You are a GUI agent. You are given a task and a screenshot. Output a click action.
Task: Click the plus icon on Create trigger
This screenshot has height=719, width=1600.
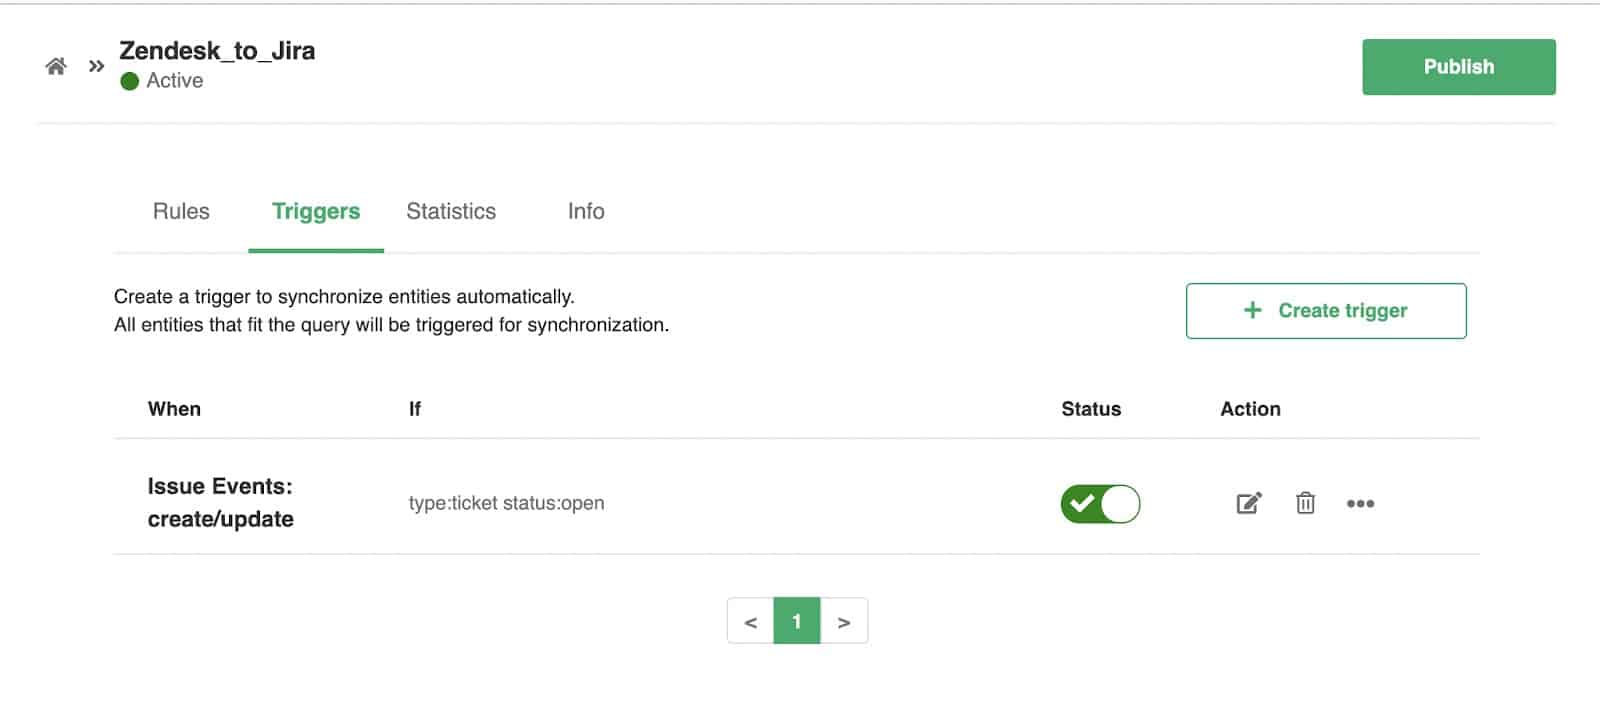click(x=1251, y=310)
